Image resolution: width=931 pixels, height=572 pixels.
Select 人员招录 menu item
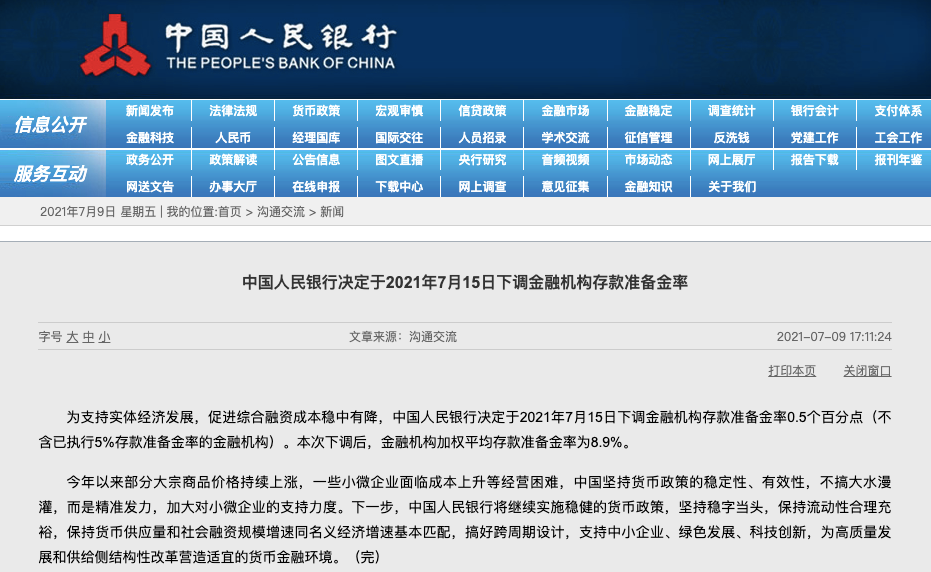482,138
